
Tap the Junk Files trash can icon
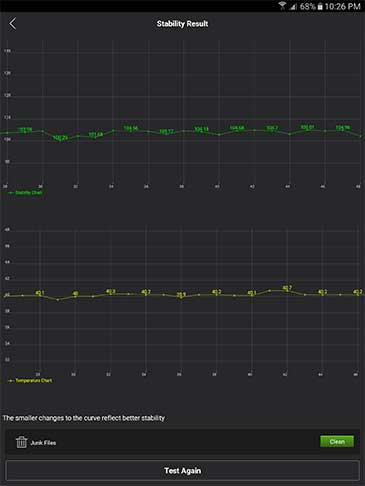[x=21, y=442]
